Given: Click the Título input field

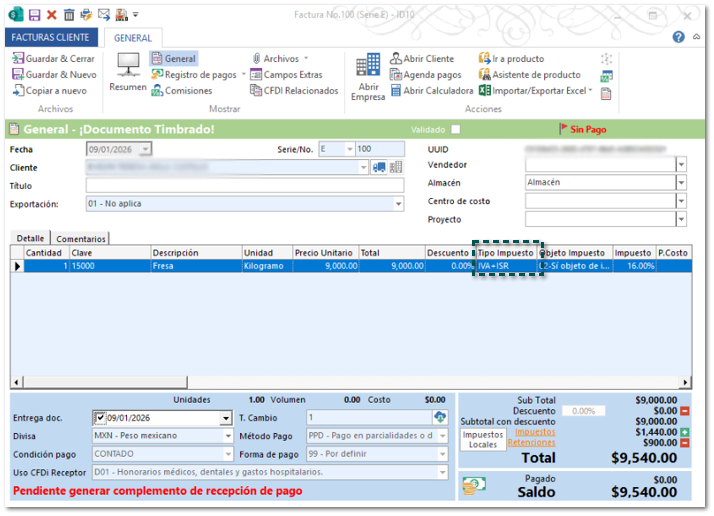Looking at the screenshot, I should pos(243,186).
